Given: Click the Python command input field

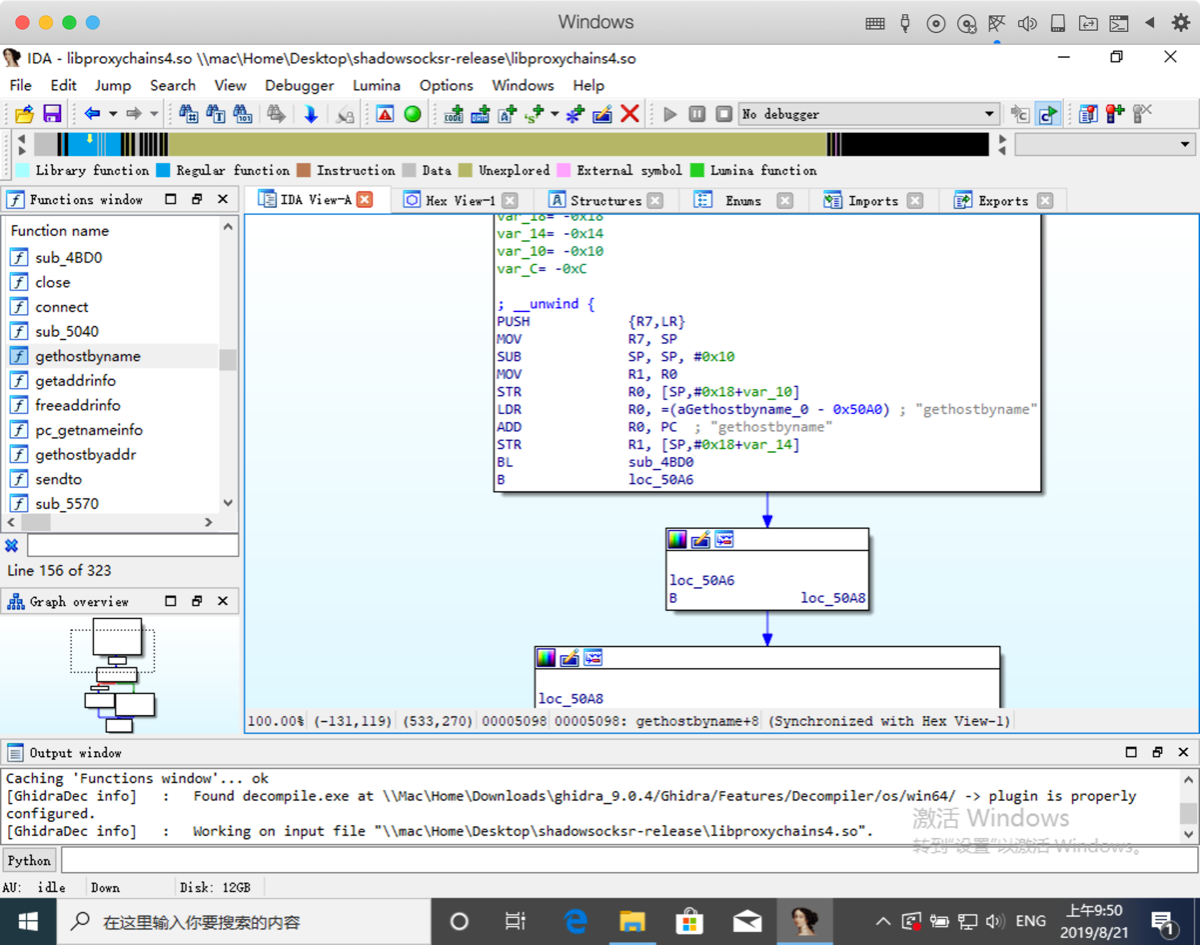Looking at the screenshot, I should tap(628, 860).
